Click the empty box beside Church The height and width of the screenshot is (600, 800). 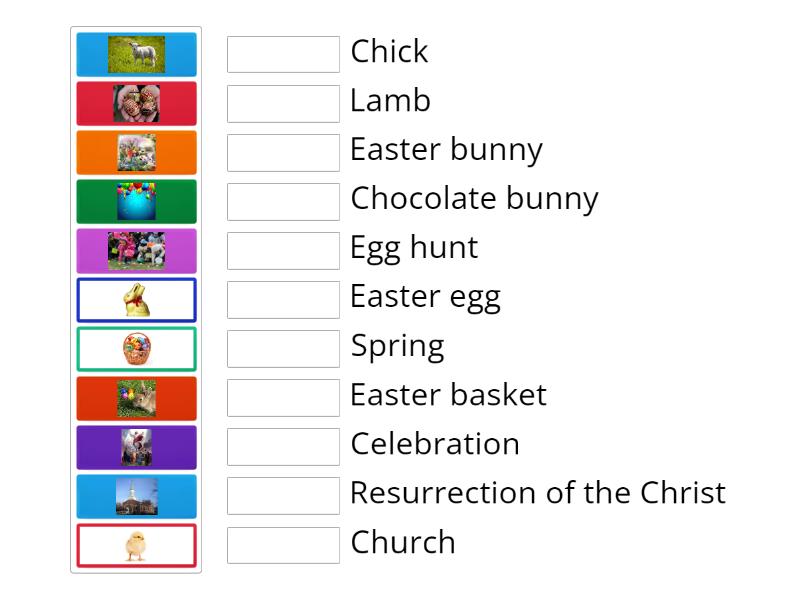click(283, 545)
